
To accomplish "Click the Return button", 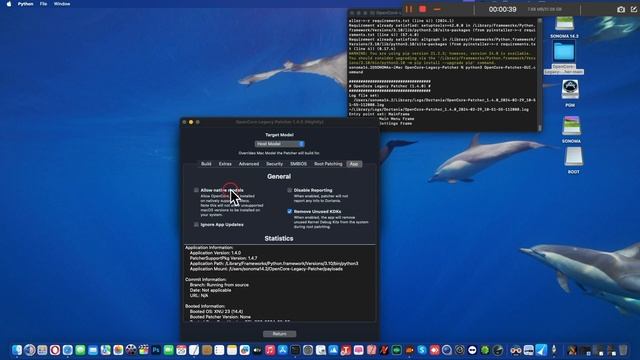I will coord(280,334).
